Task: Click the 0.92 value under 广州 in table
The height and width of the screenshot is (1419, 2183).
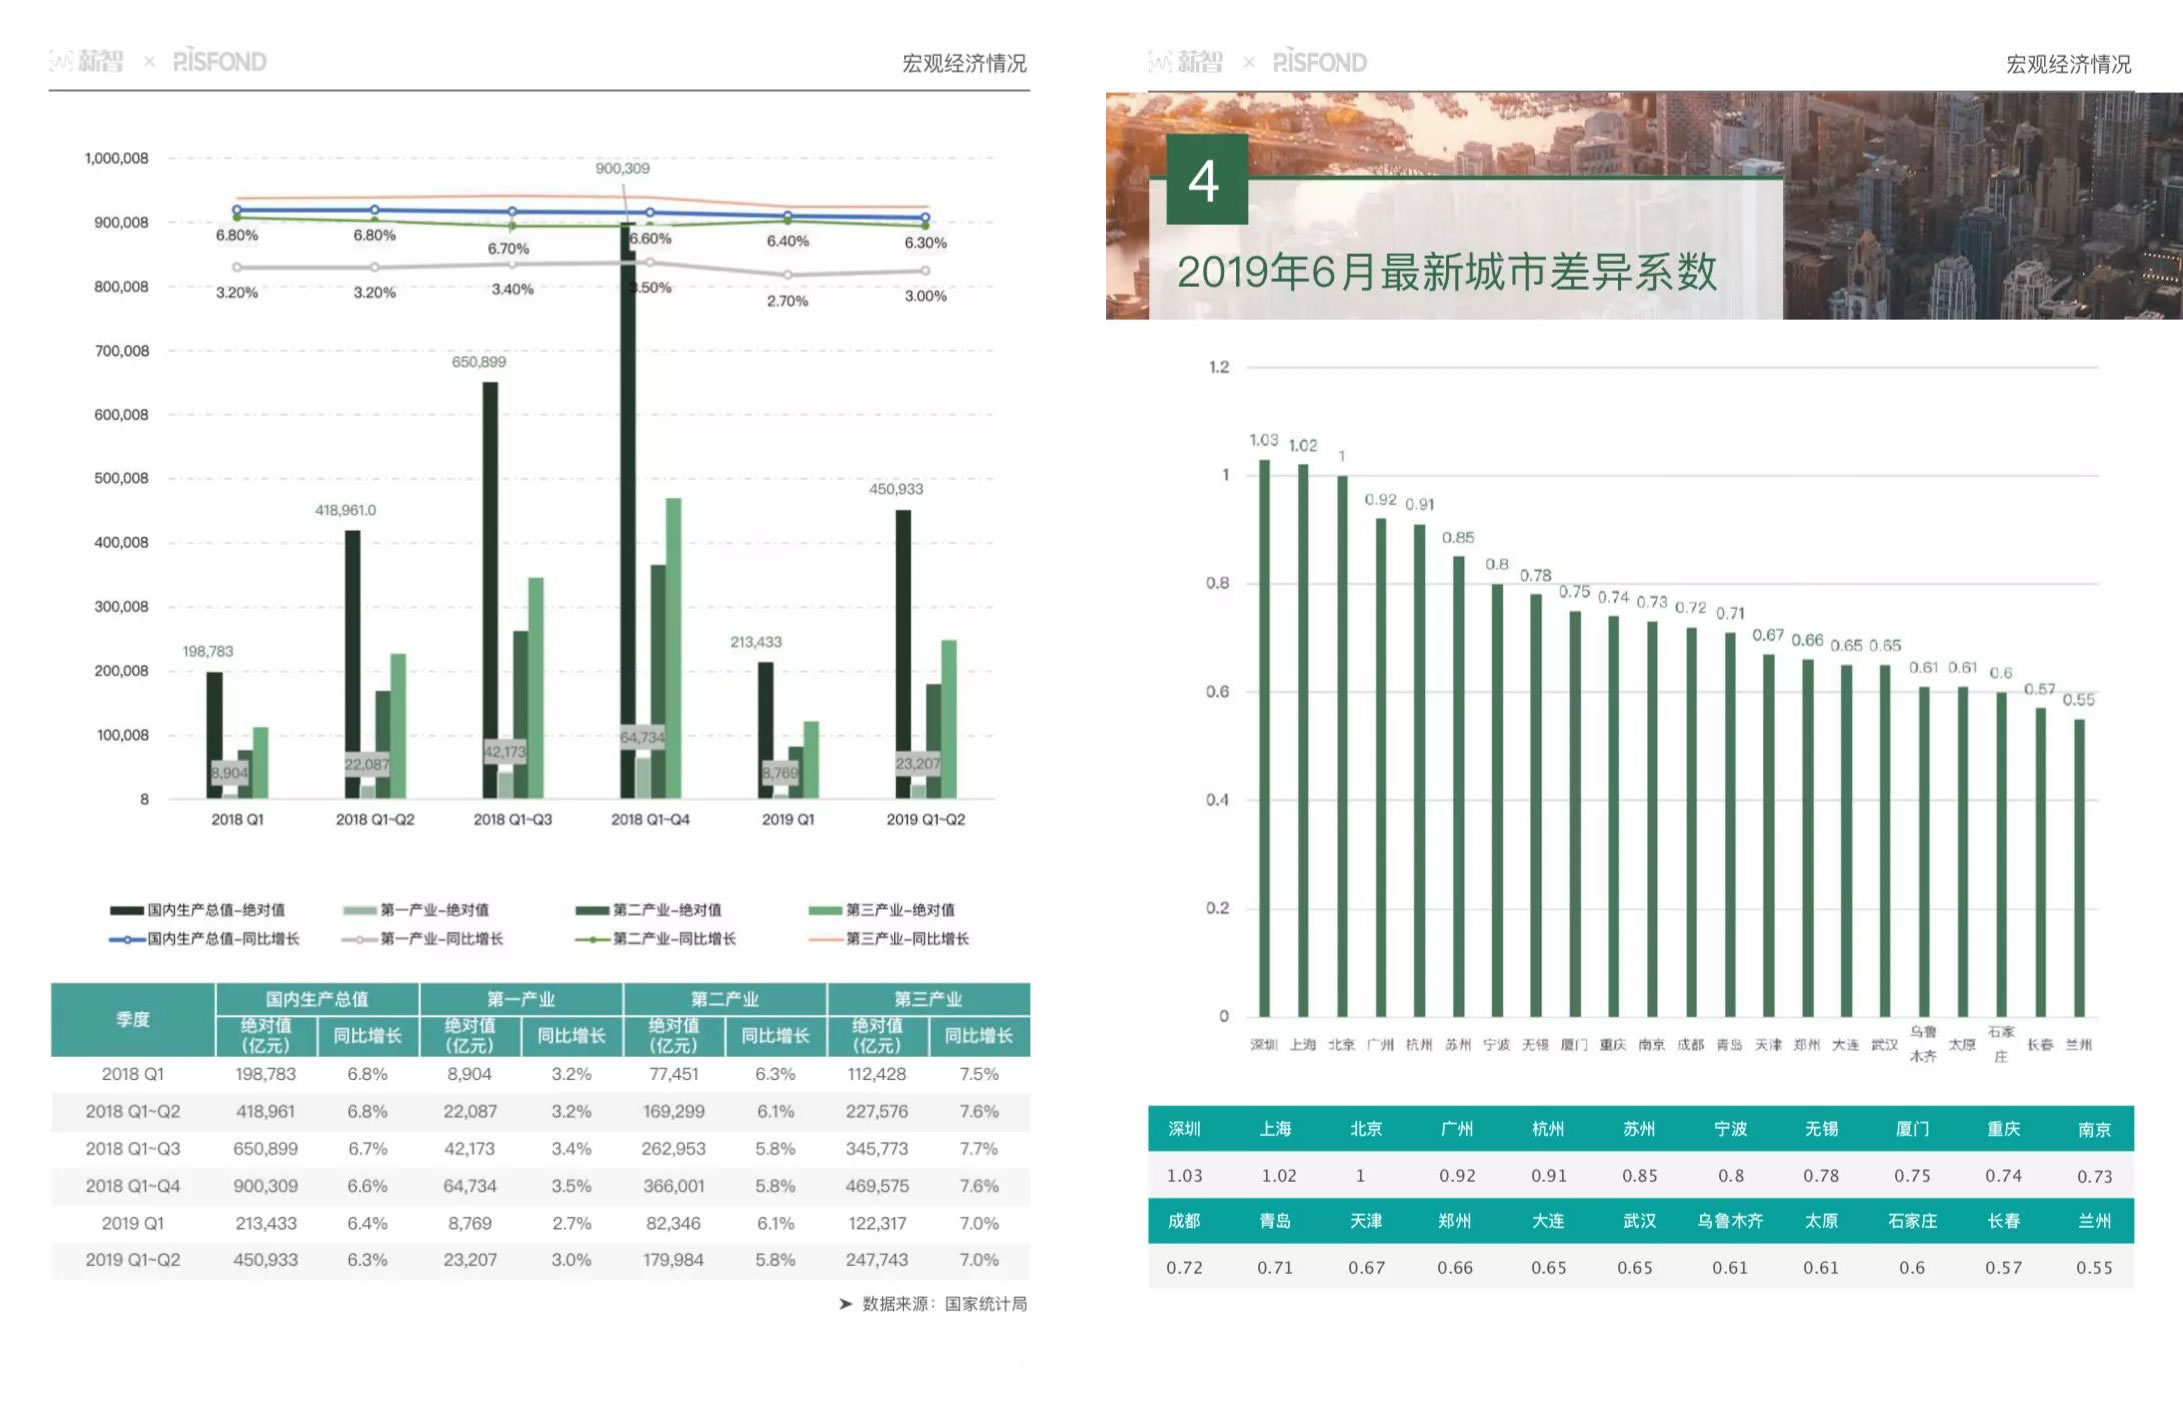Action: pyautogui.click(x=1457, y=1176)
